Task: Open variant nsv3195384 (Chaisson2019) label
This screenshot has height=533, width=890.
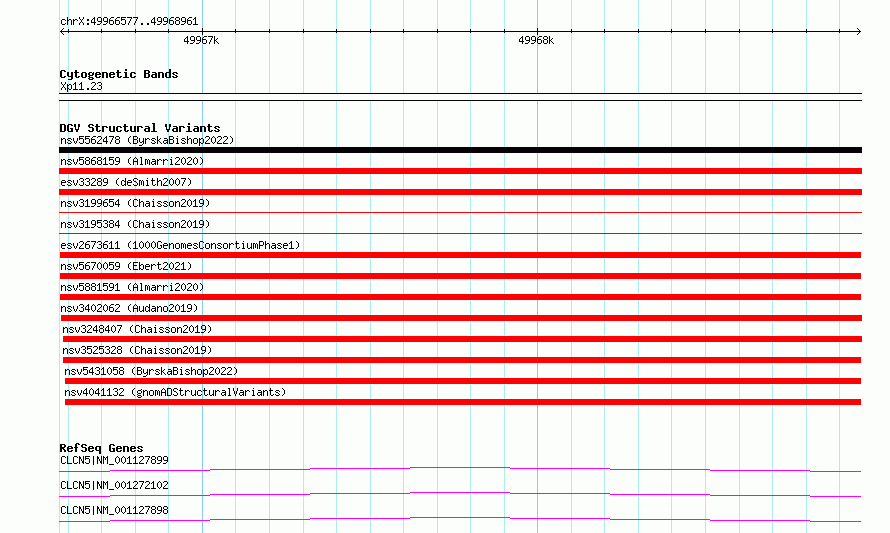Action: click(x=135, y=224)
